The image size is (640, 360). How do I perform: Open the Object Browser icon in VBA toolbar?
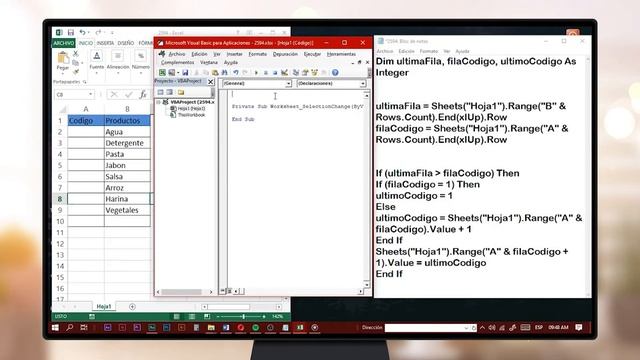tap(314, 73)
